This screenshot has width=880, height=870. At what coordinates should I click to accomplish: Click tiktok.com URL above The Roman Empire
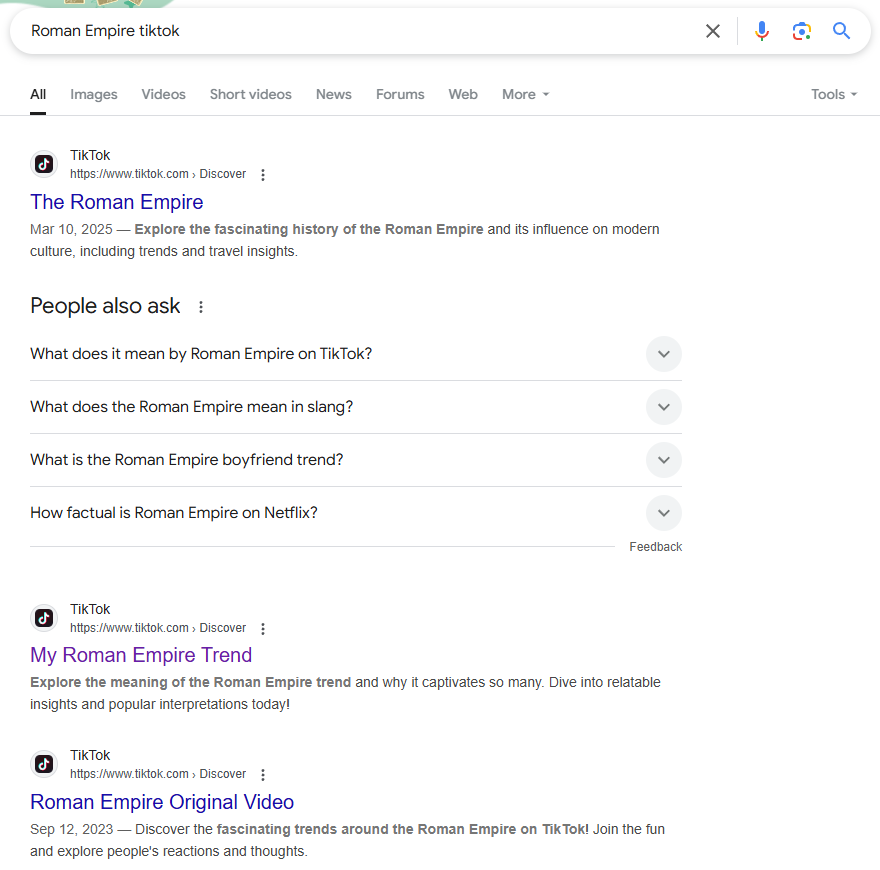[158, 174]
